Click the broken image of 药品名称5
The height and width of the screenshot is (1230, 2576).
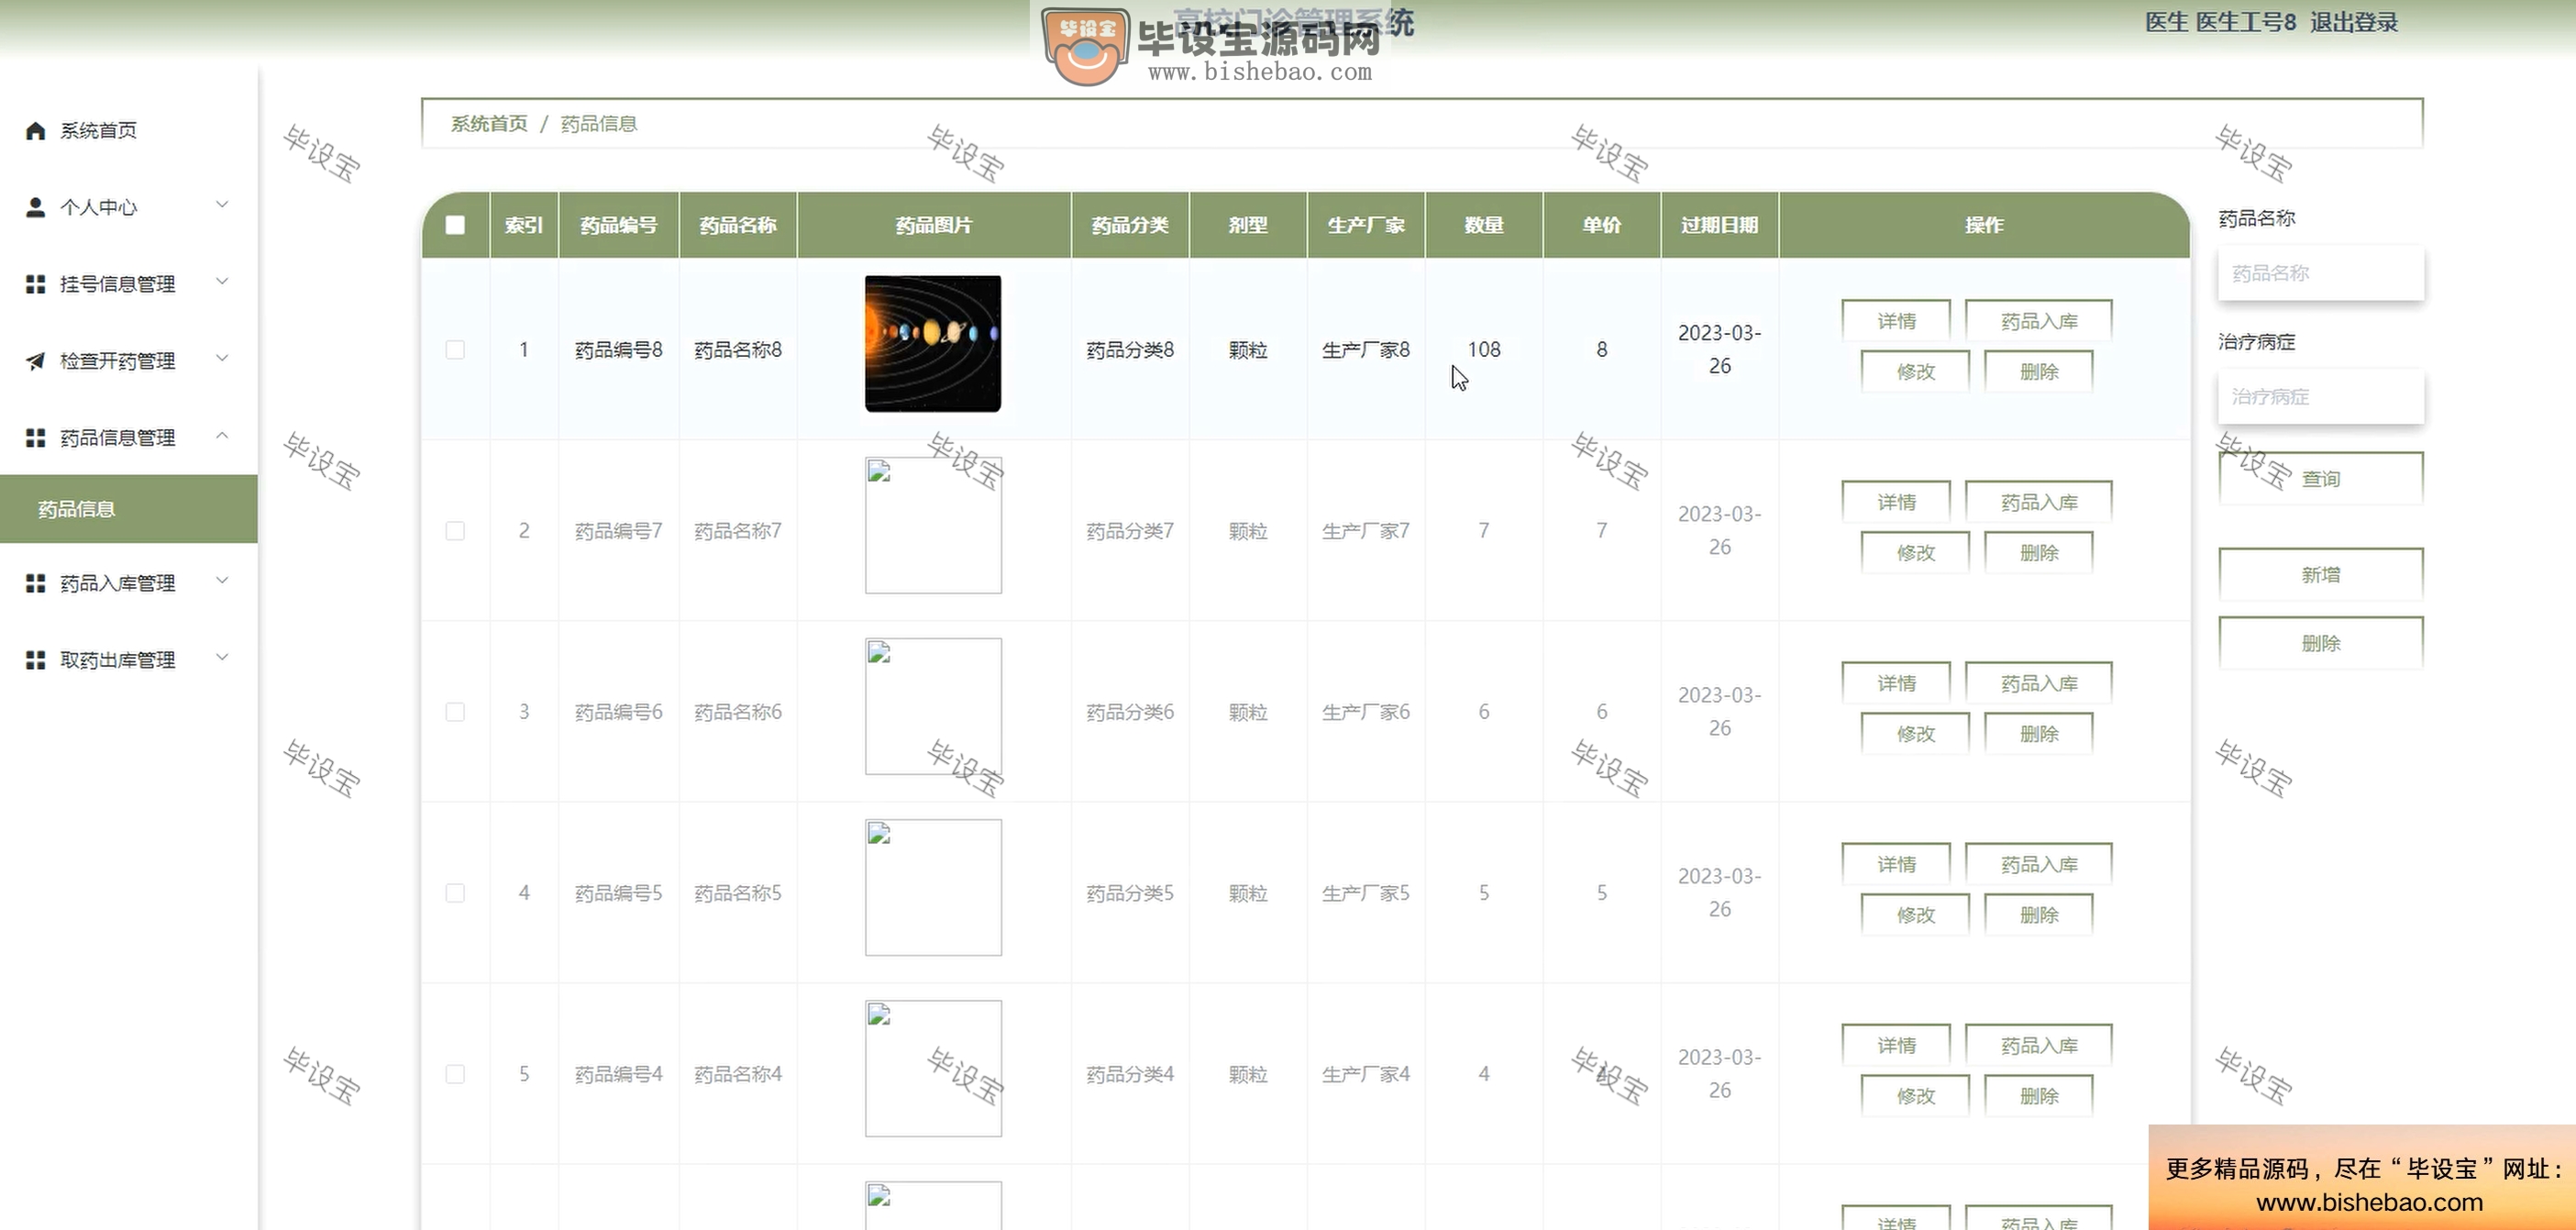pyautogui.click(x=933, y=887)
